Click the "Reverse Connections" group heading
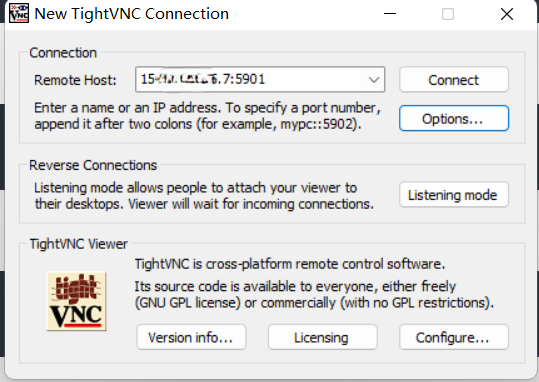This screenshot has height=382, width=539. [93, 165]
